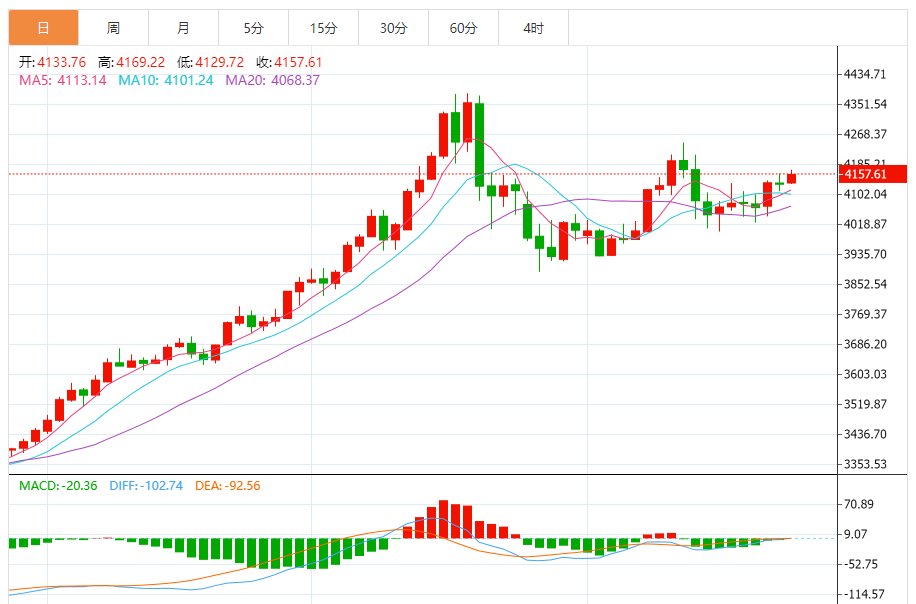
Task: Click the 3603.03 price axis label
Action: tap(865, 374)
